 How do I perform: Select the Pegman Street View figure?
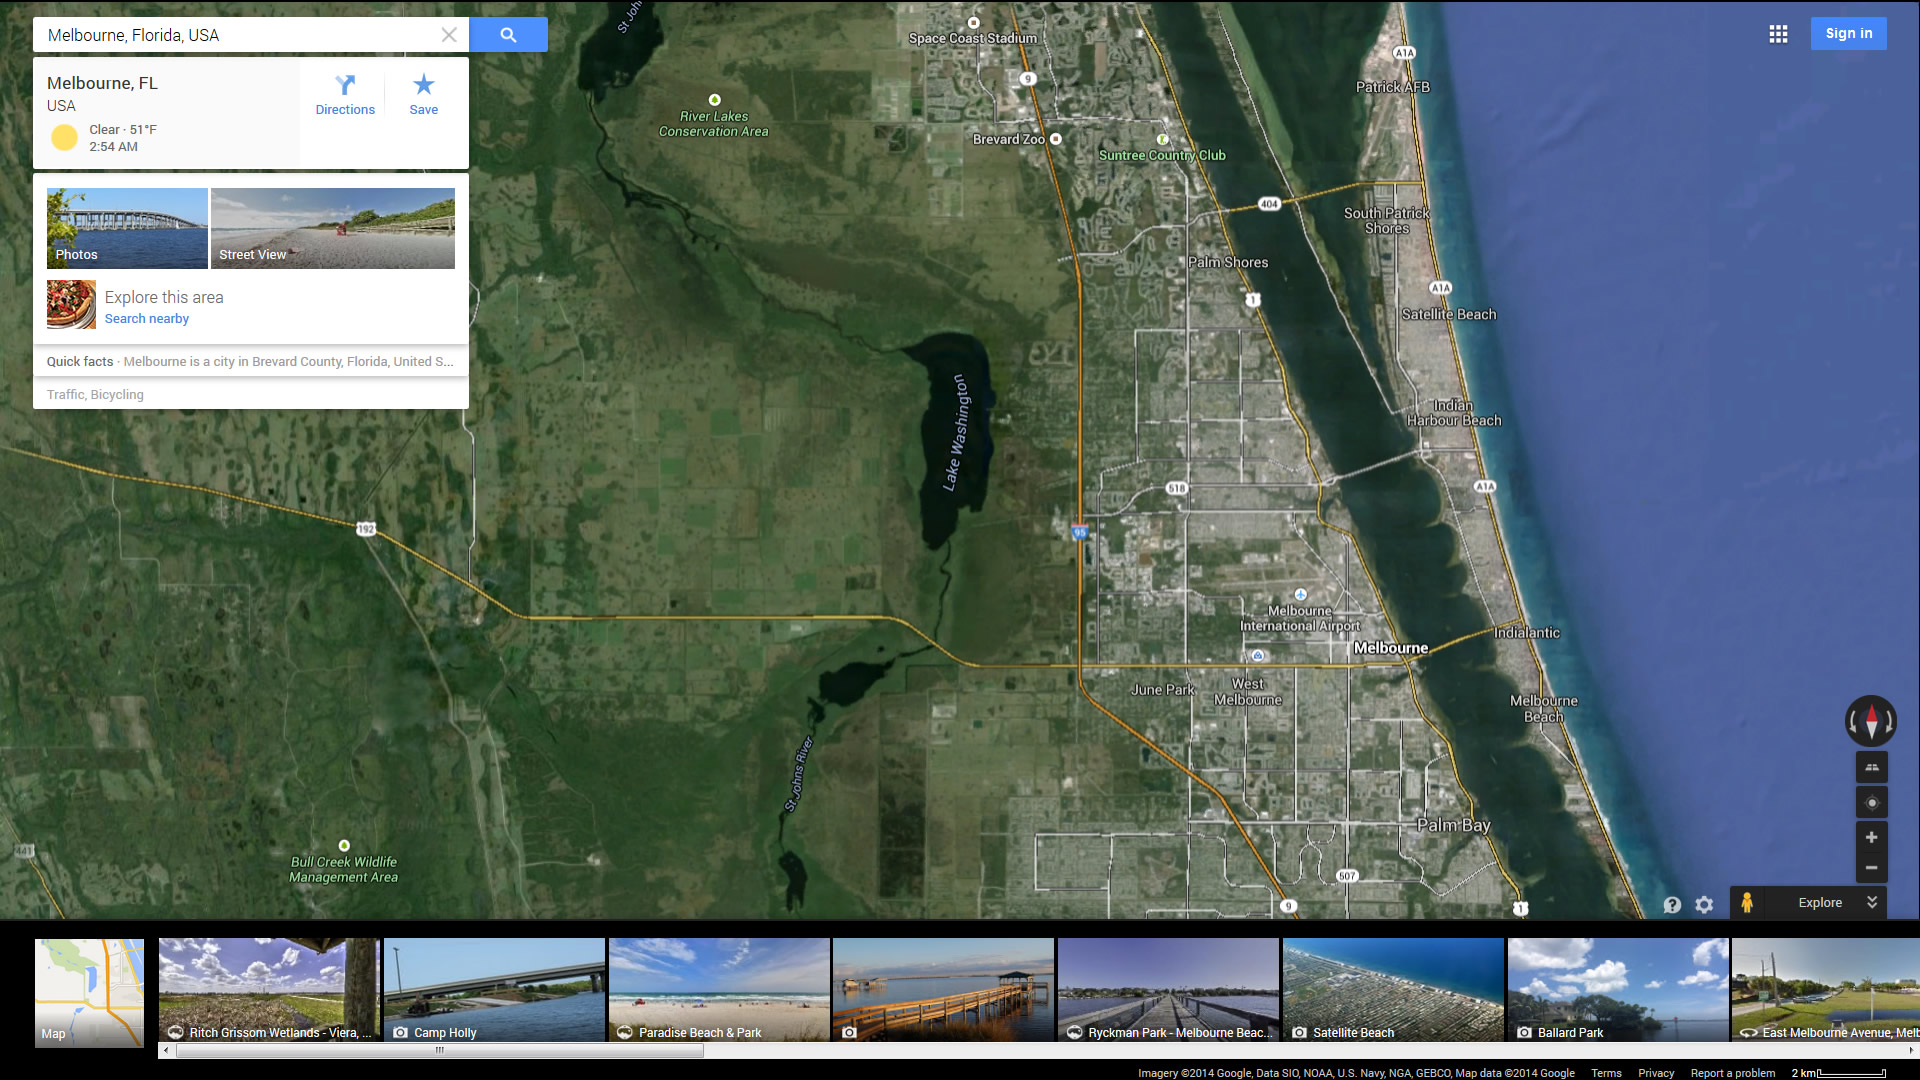1747,902
